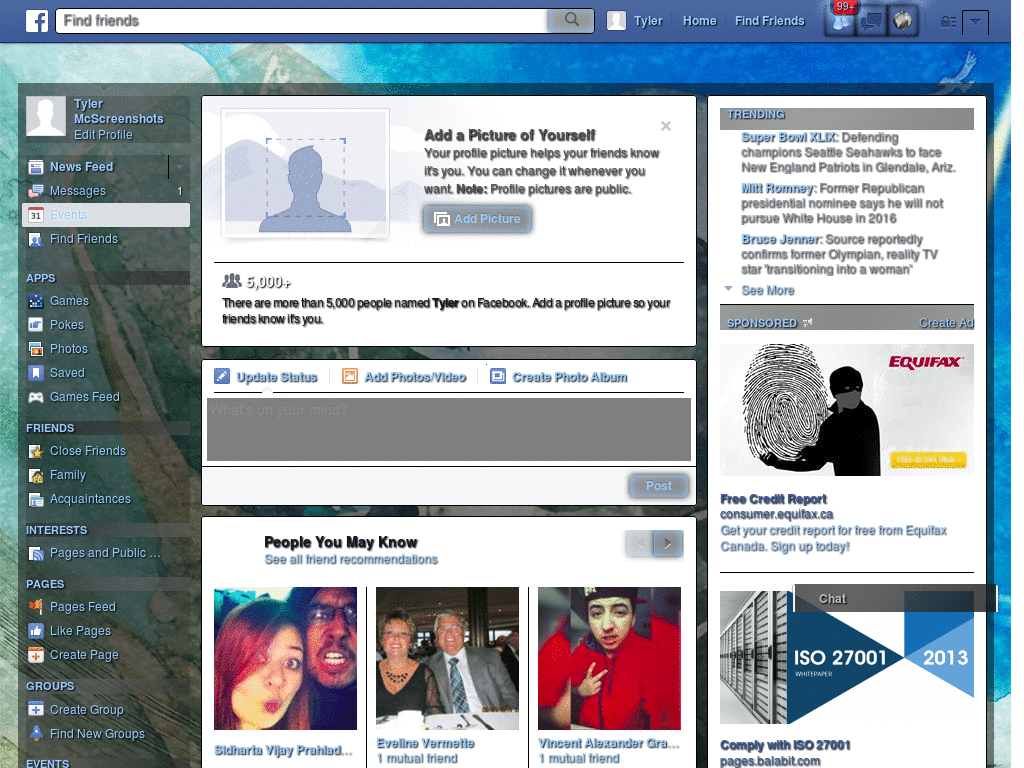Click the Acquaintances list icon
Viewport: 1024px width, 768px height.
tap(36, 500)
